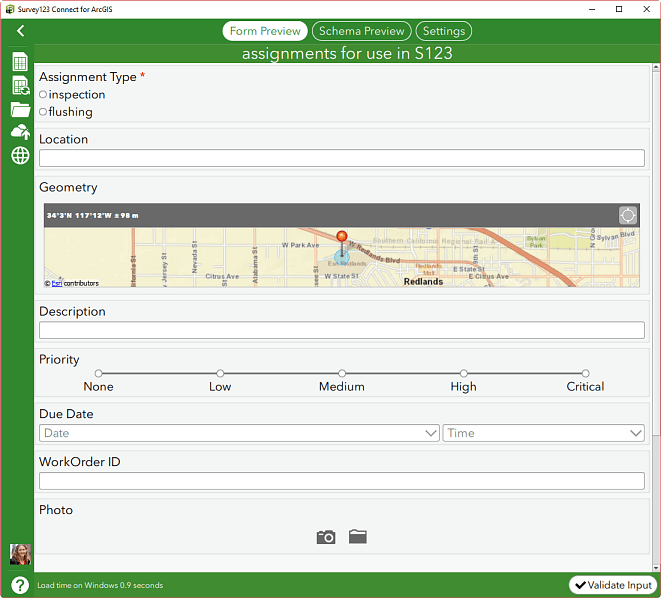Click the form title assignments for use in S123

coord(347,54)
